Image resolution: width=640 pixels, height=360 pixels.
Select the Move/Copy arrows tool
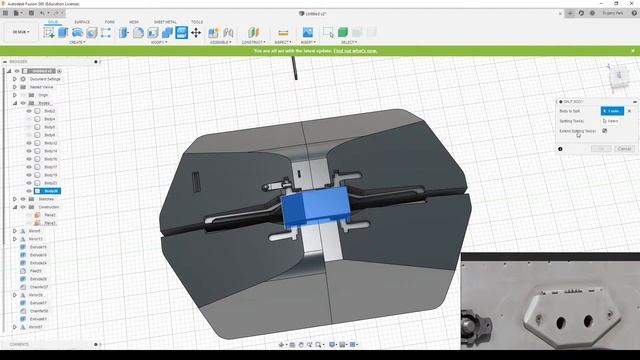click(196, 33)
